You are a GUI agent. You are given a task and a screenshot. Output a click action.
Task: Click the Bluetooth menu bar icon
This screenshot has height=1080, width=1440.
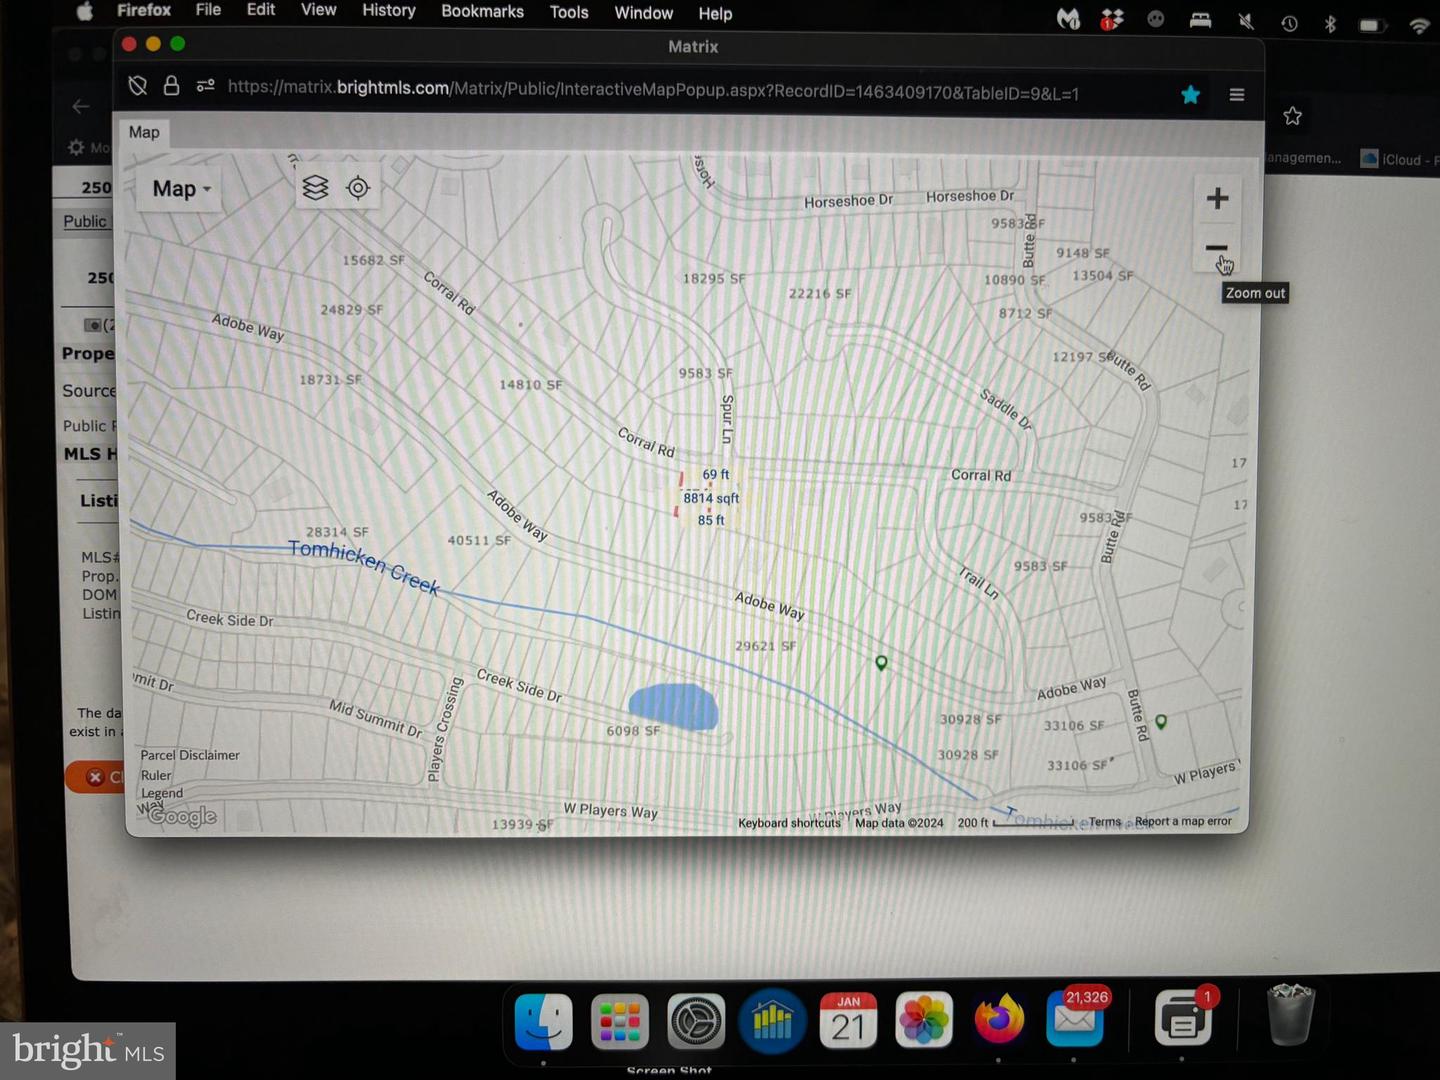pos(1330,24)
